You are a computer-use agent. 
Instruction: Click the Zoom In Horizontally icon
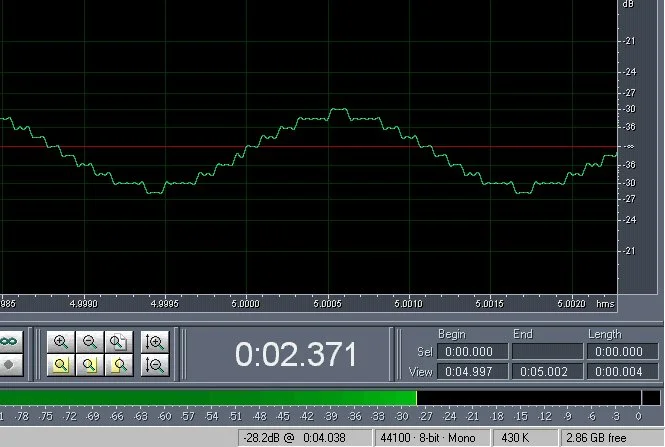61,342
